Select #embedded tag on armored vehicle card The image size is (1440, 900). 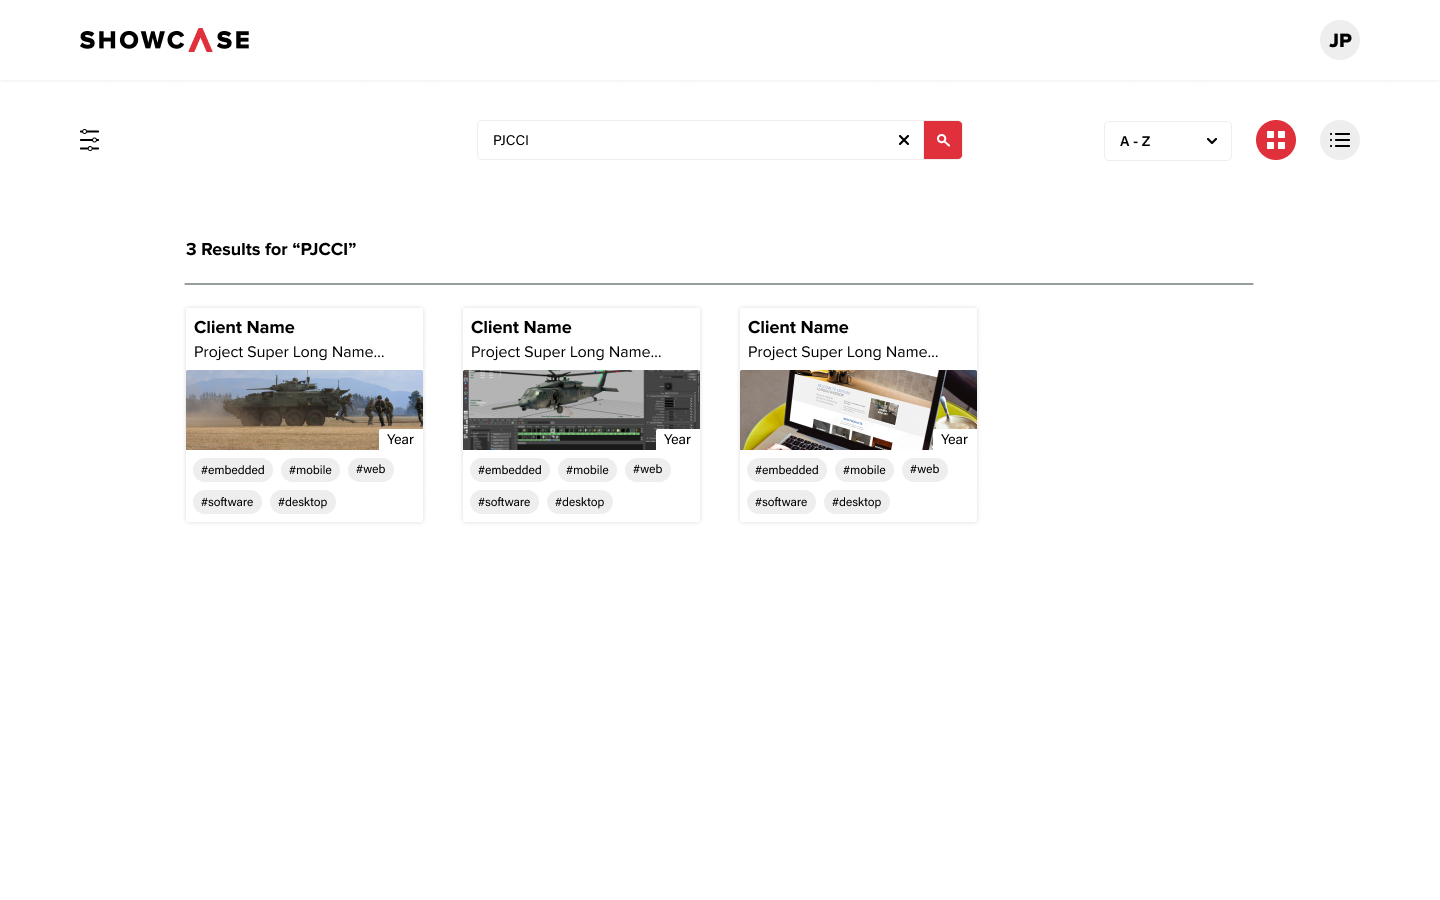click(233, 470)
